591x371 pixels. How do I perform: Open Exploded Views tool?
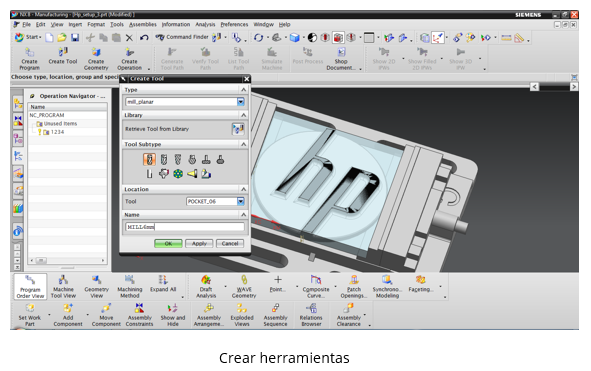tap(242, 315)
